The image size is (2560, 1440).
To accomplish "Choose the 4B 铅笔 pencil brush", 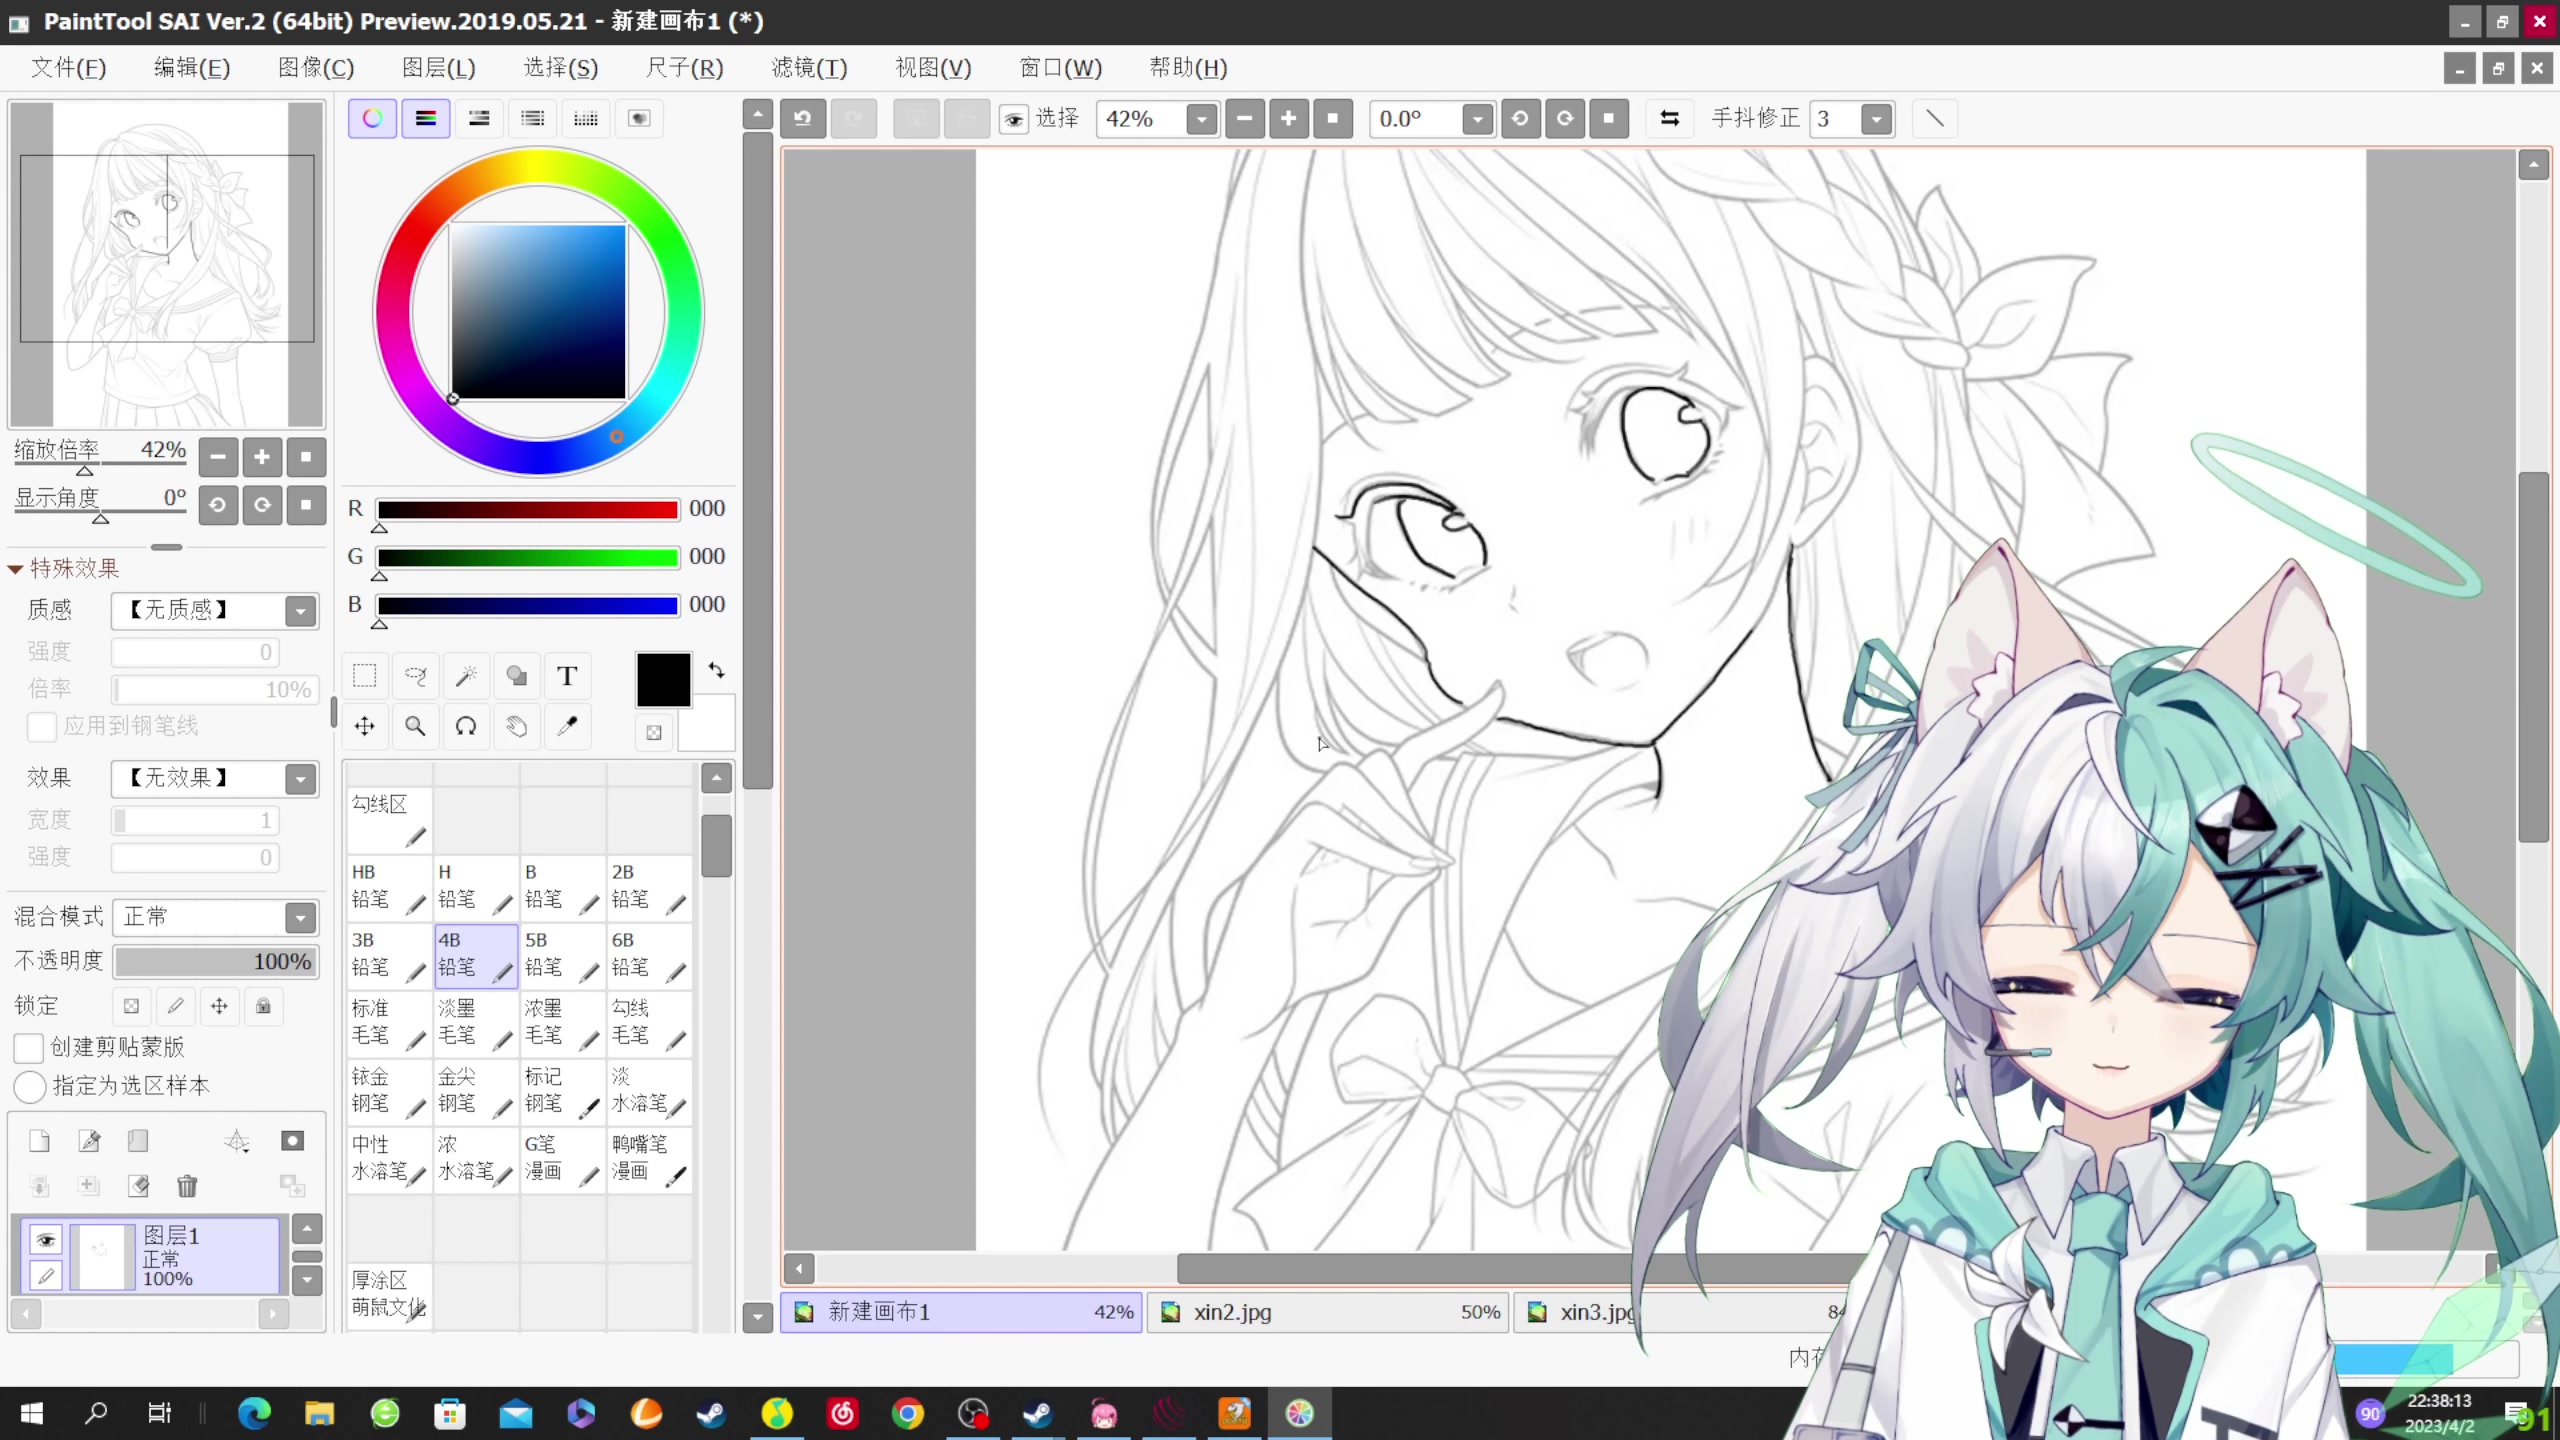I will (x=476, y=955).
